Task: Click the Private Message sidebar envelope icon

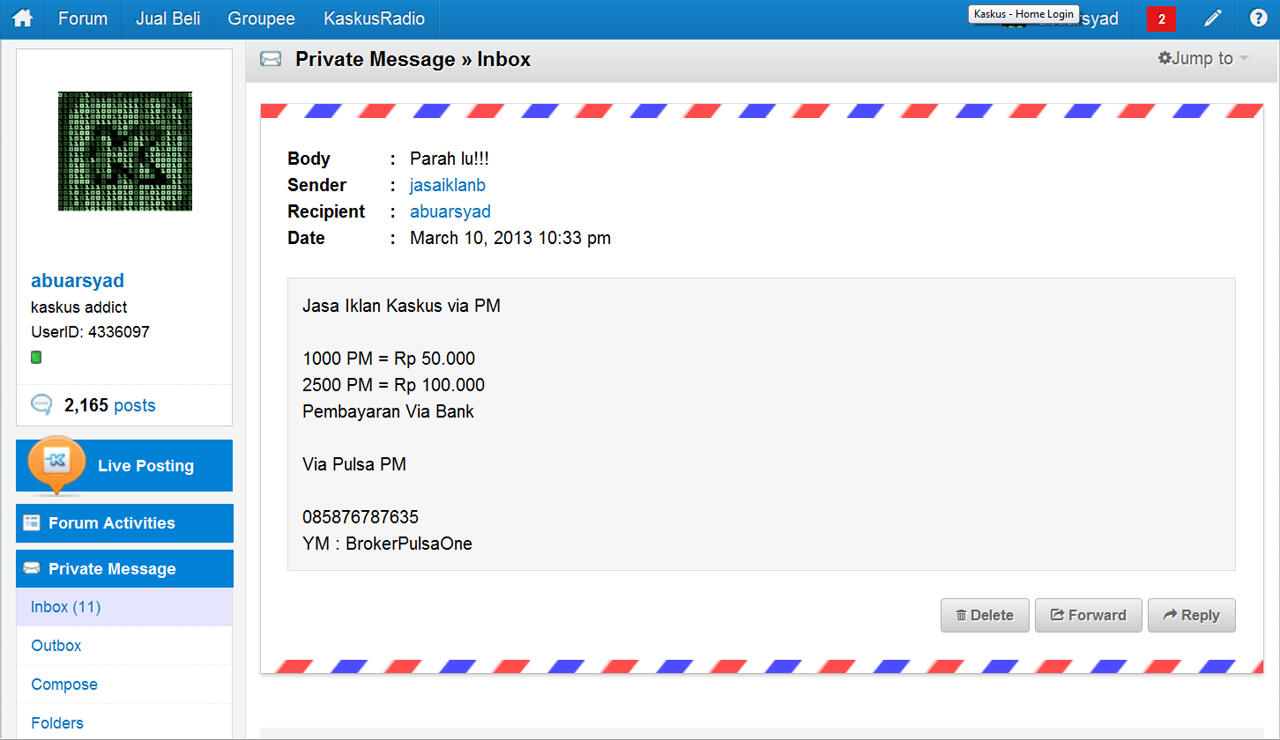Action: 32,569
